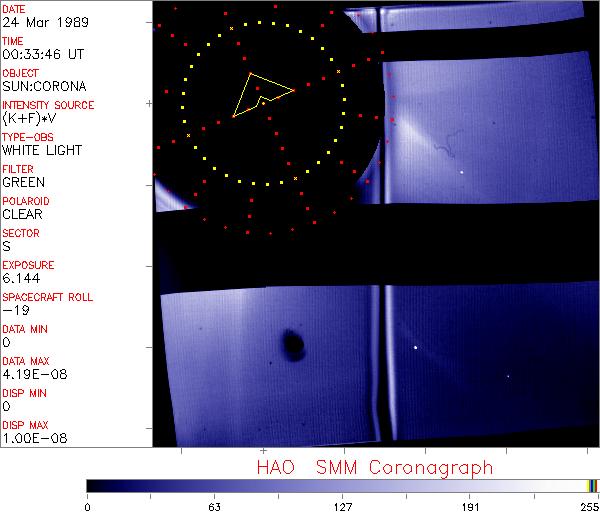Click the HAO SMM Coronagraph title
600x512 pixels.
coord(374,466)
